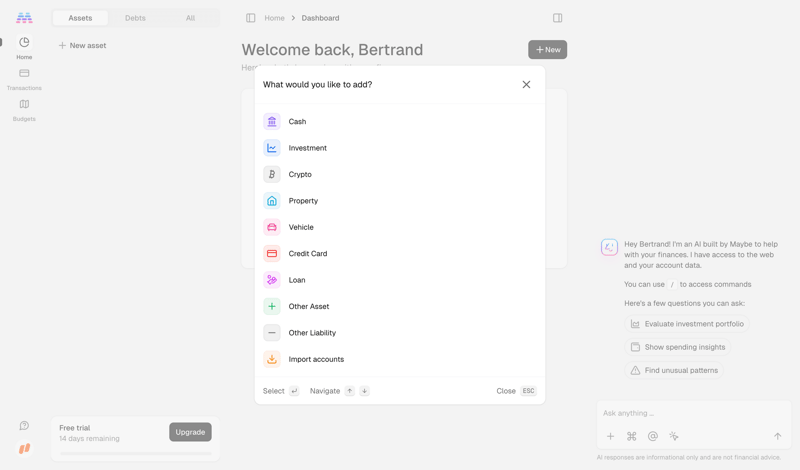
Task: Click the "Welcome back, Bertrand" heading
Action: tap(332, 50)
